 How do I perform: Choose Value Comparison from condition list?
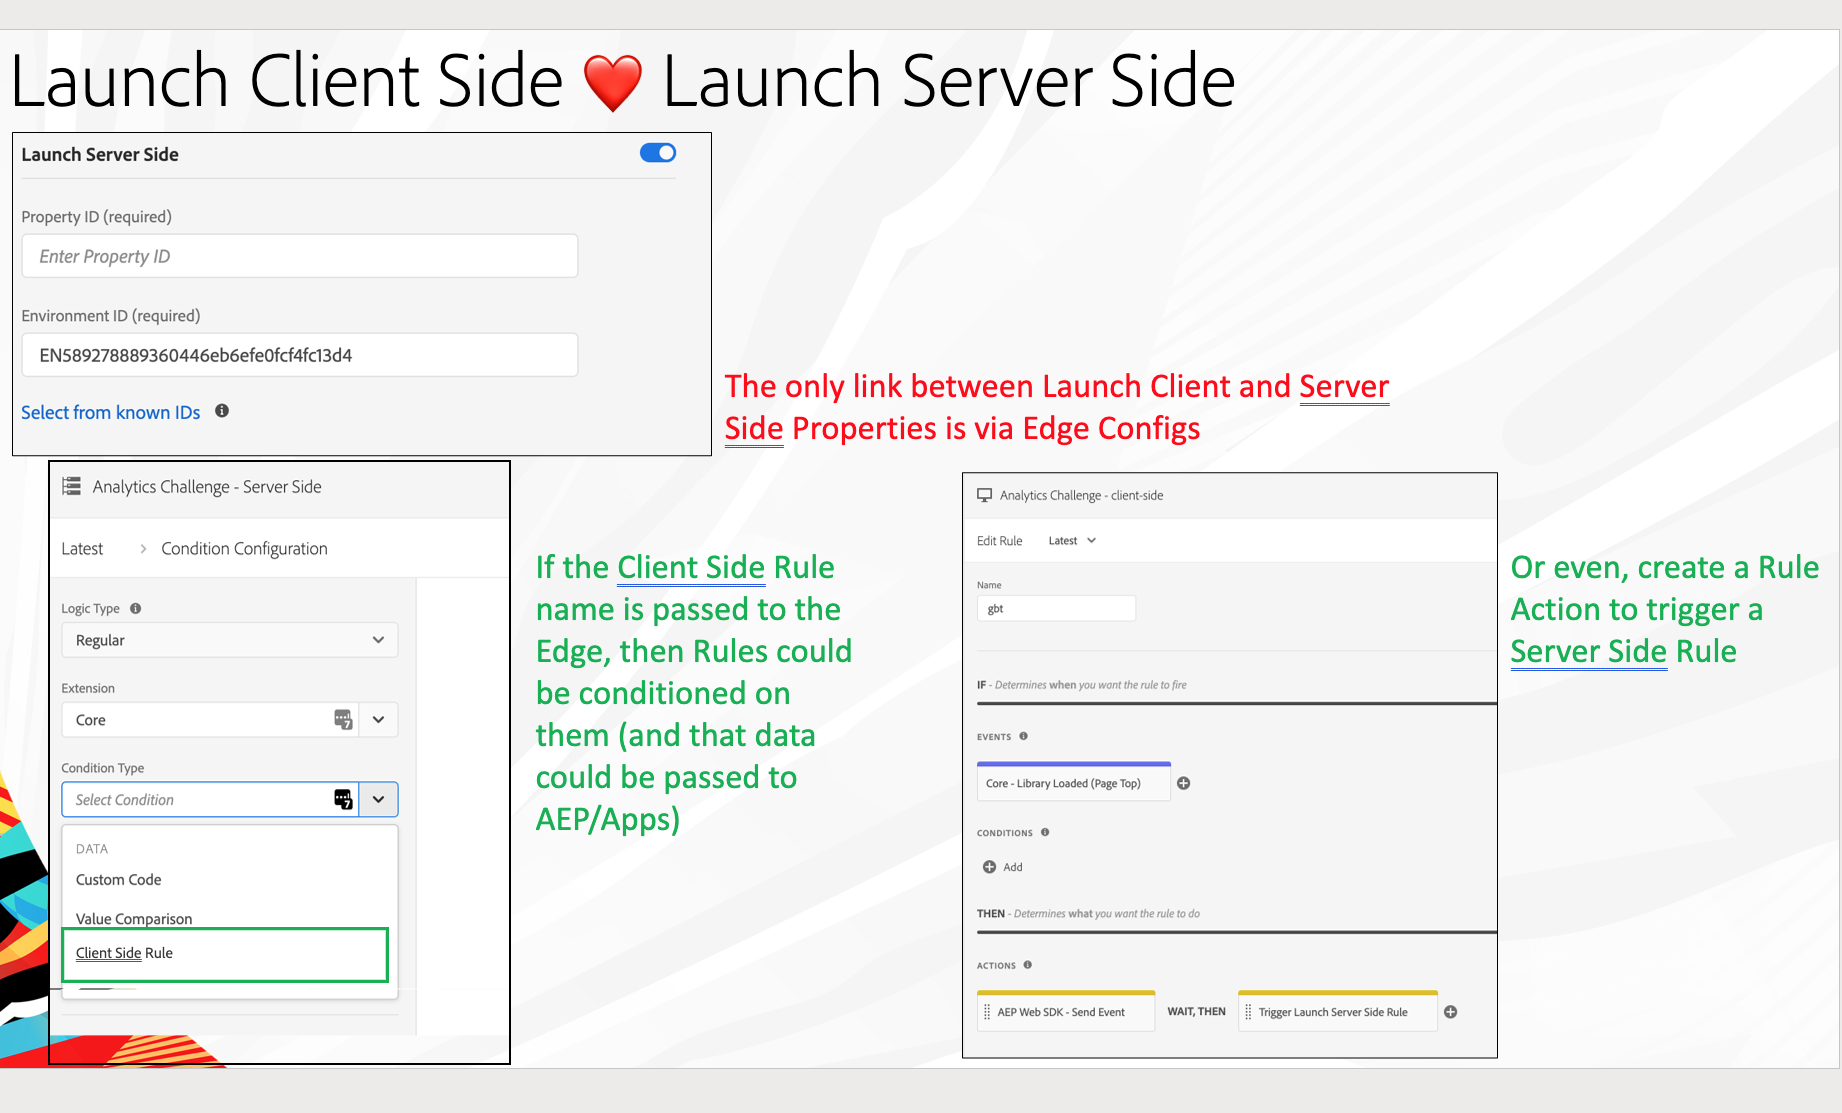pyautogui.click(x=134, y=919)
